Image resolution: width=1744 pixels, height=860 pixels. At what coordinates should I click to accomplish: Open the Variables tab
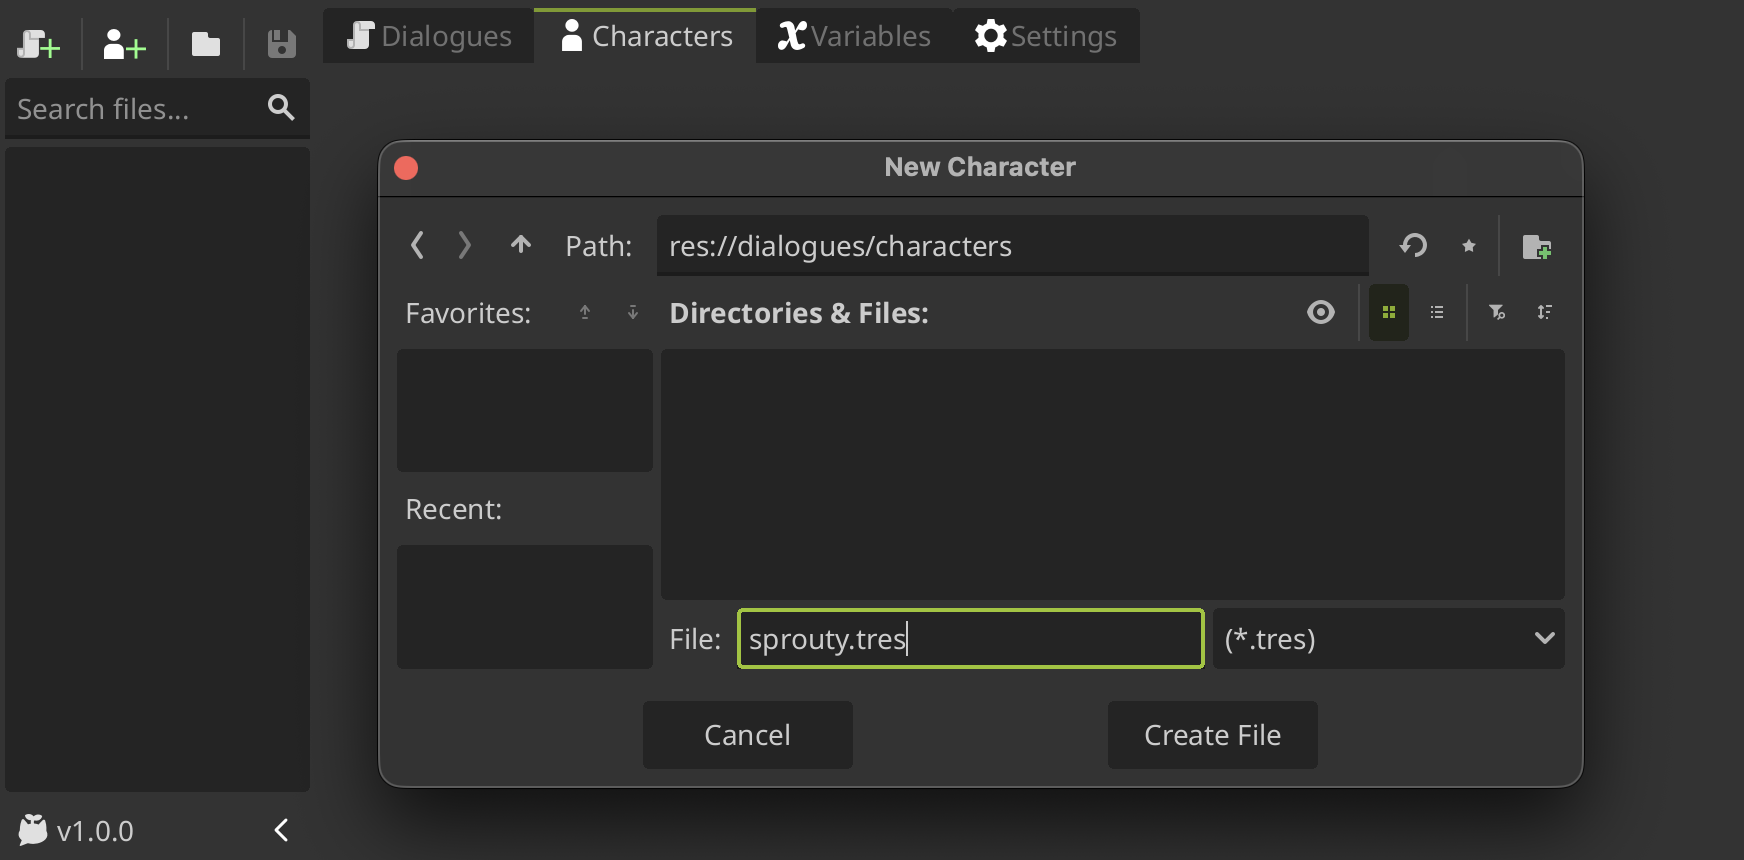(x=854, y=36)
